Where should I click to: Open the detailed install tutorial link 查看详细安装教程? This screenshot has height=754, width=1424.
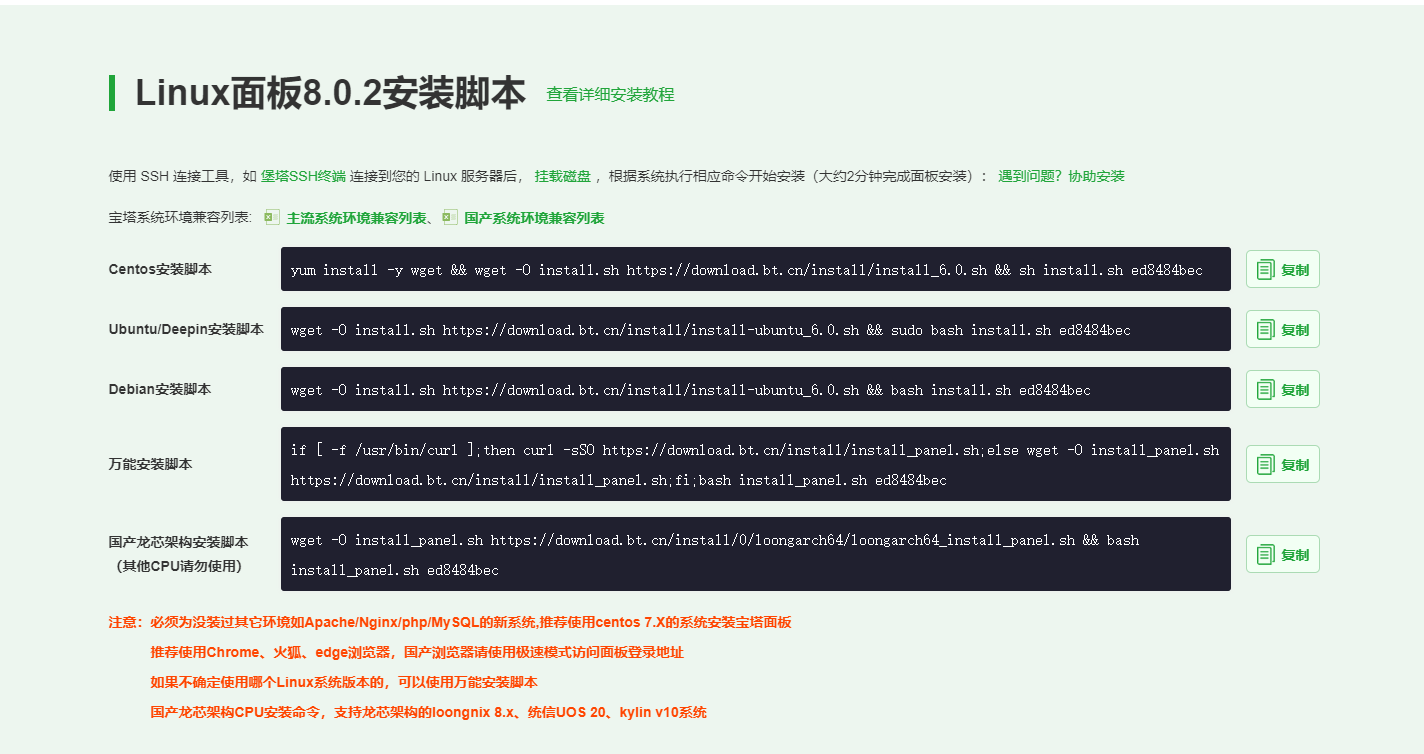click(x=610, y=94)
